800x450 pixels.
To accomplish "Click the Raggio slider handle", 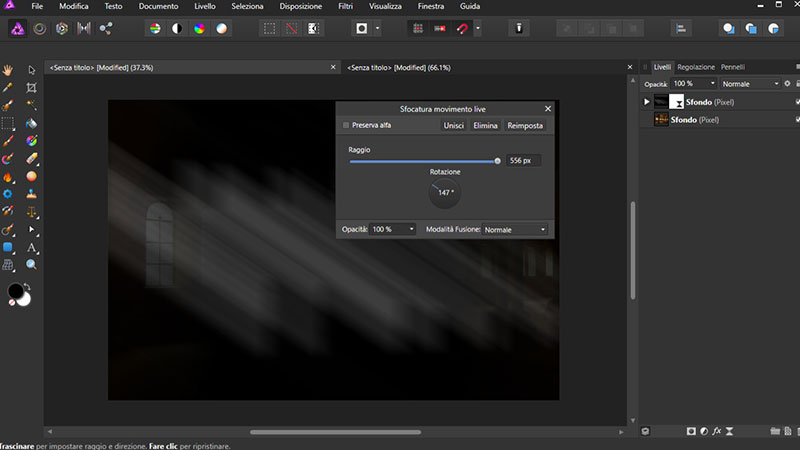I will (x=497, y=161).
